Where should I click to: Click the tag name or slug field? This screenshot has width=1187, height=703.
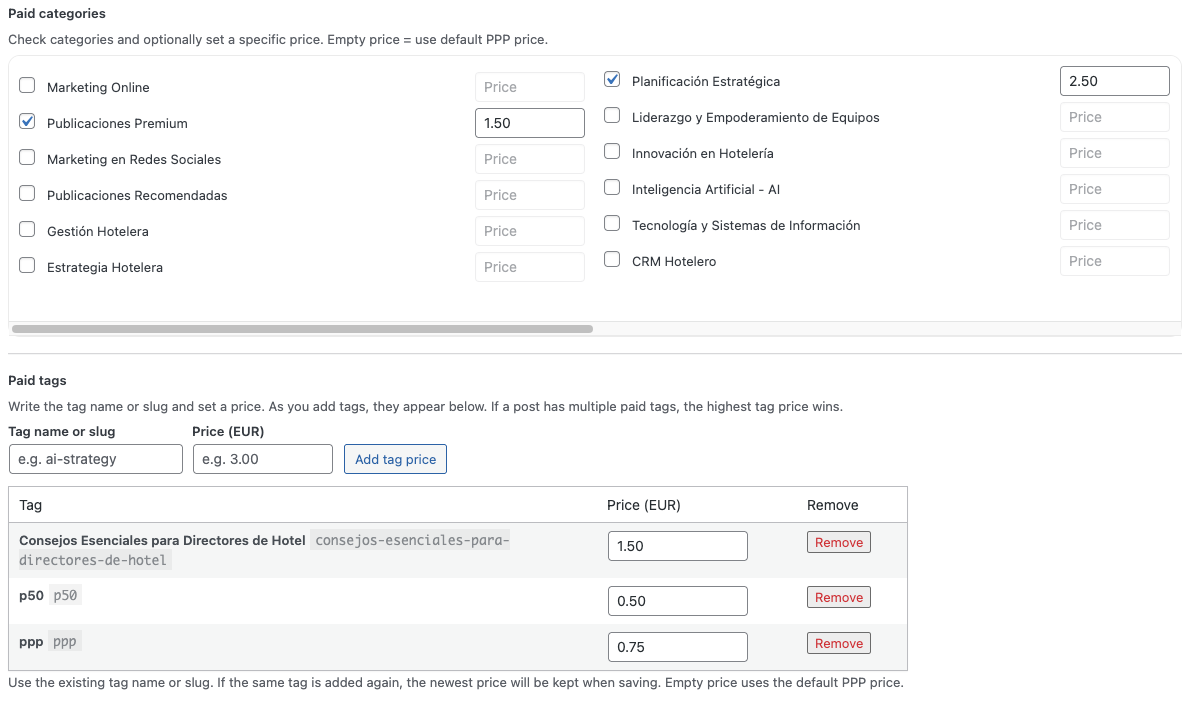coord(95,459)
